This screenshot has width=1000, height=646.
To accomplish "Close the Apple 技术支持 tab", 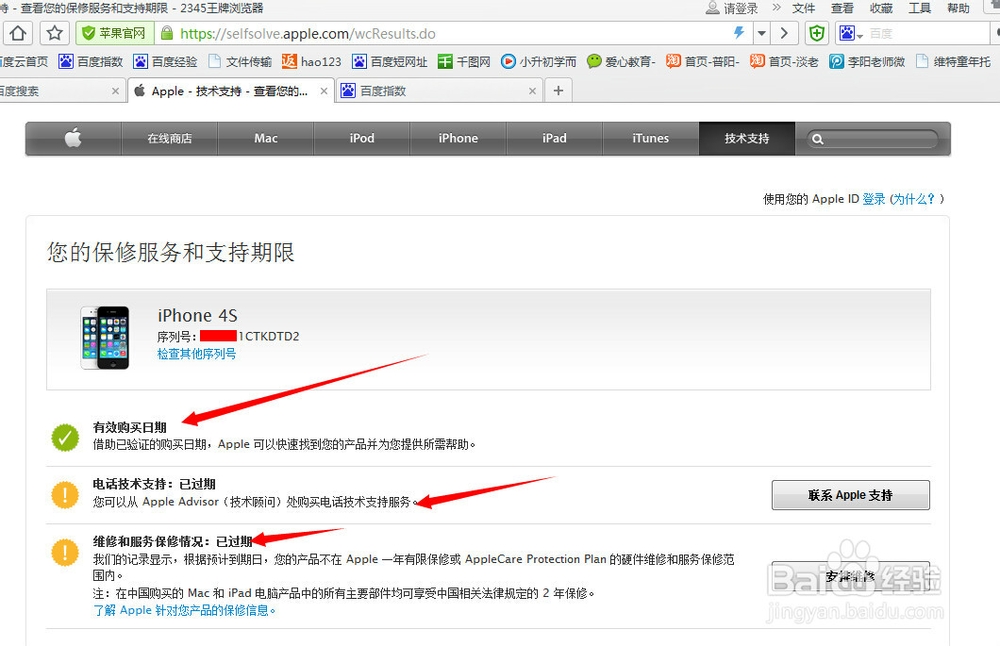I will point(324,91).
